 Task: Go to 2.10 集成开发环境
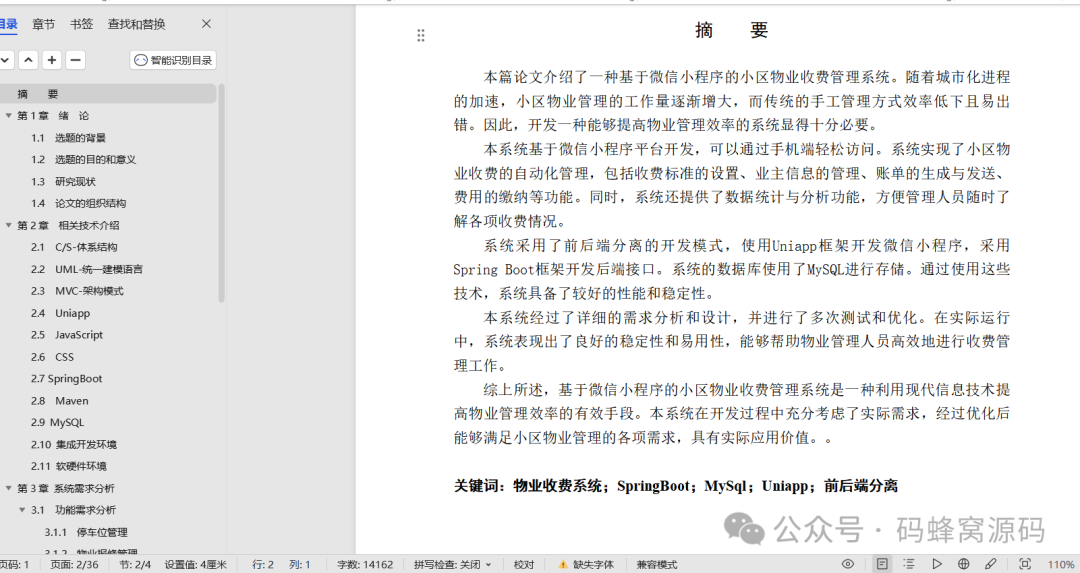[74, 444]
